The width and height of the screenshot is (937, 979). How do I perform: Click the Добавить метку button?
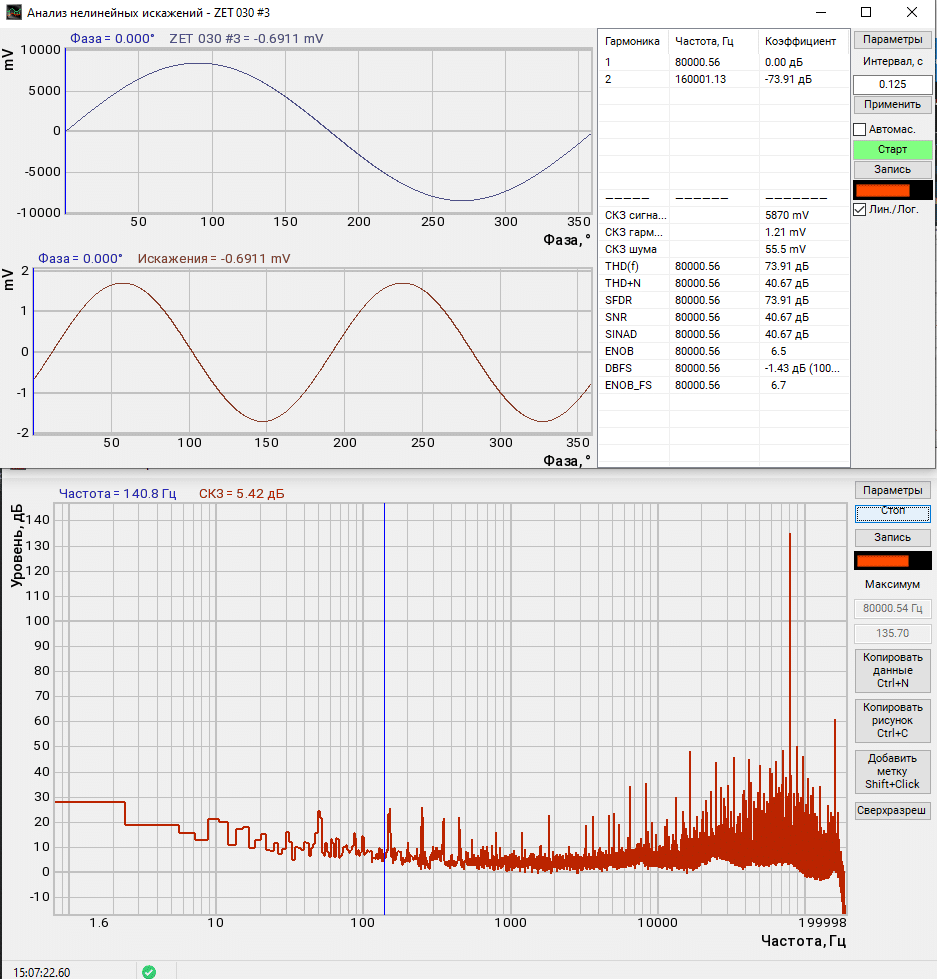click(x=892, y=771)
